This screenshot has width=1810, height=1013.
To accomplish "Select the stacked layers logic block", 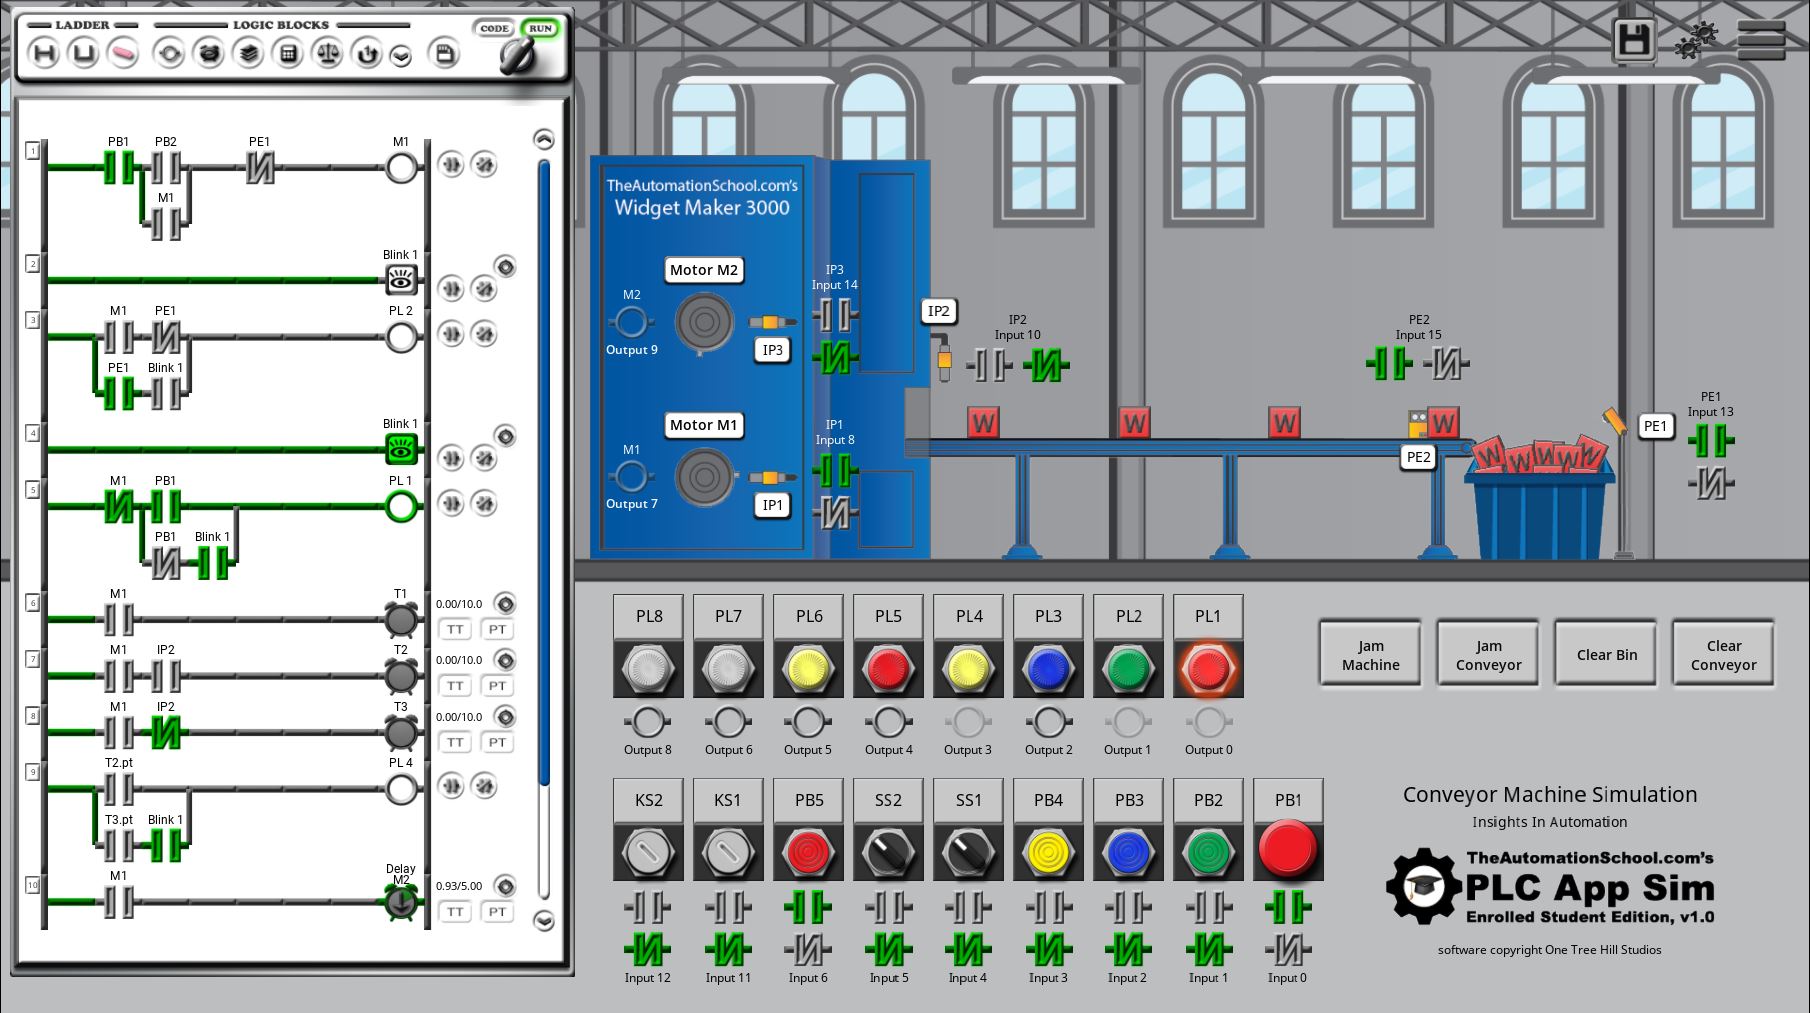I will point(248,54).
